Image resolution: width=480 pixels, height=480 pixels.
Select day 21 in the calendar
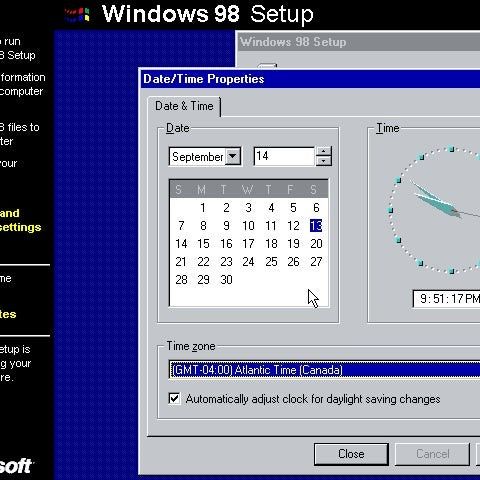tap(181, 262)
